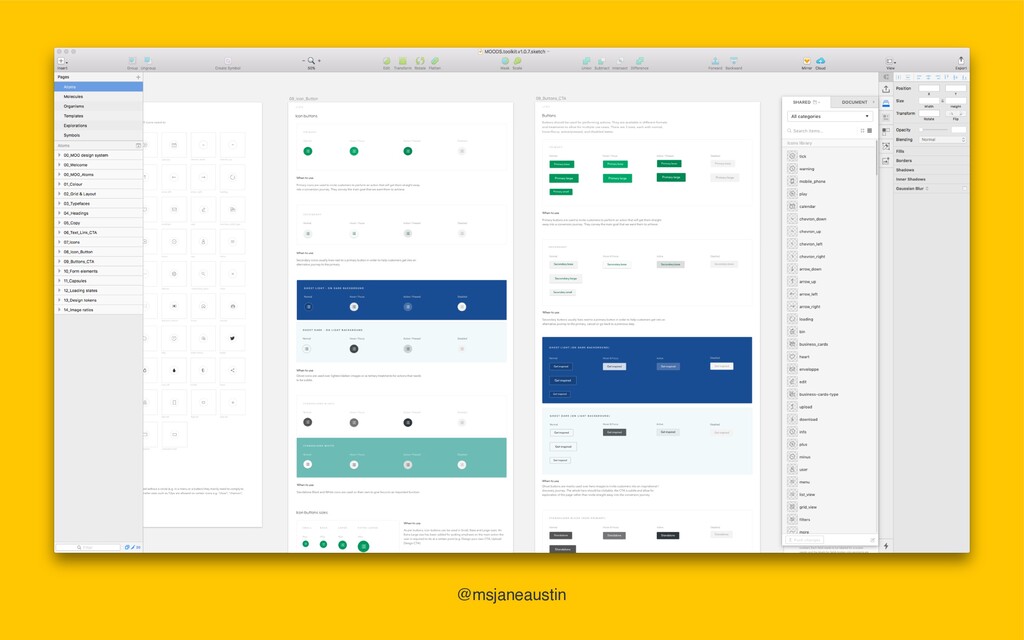Click the Subtract boolean icon

[x=601, y=62]
